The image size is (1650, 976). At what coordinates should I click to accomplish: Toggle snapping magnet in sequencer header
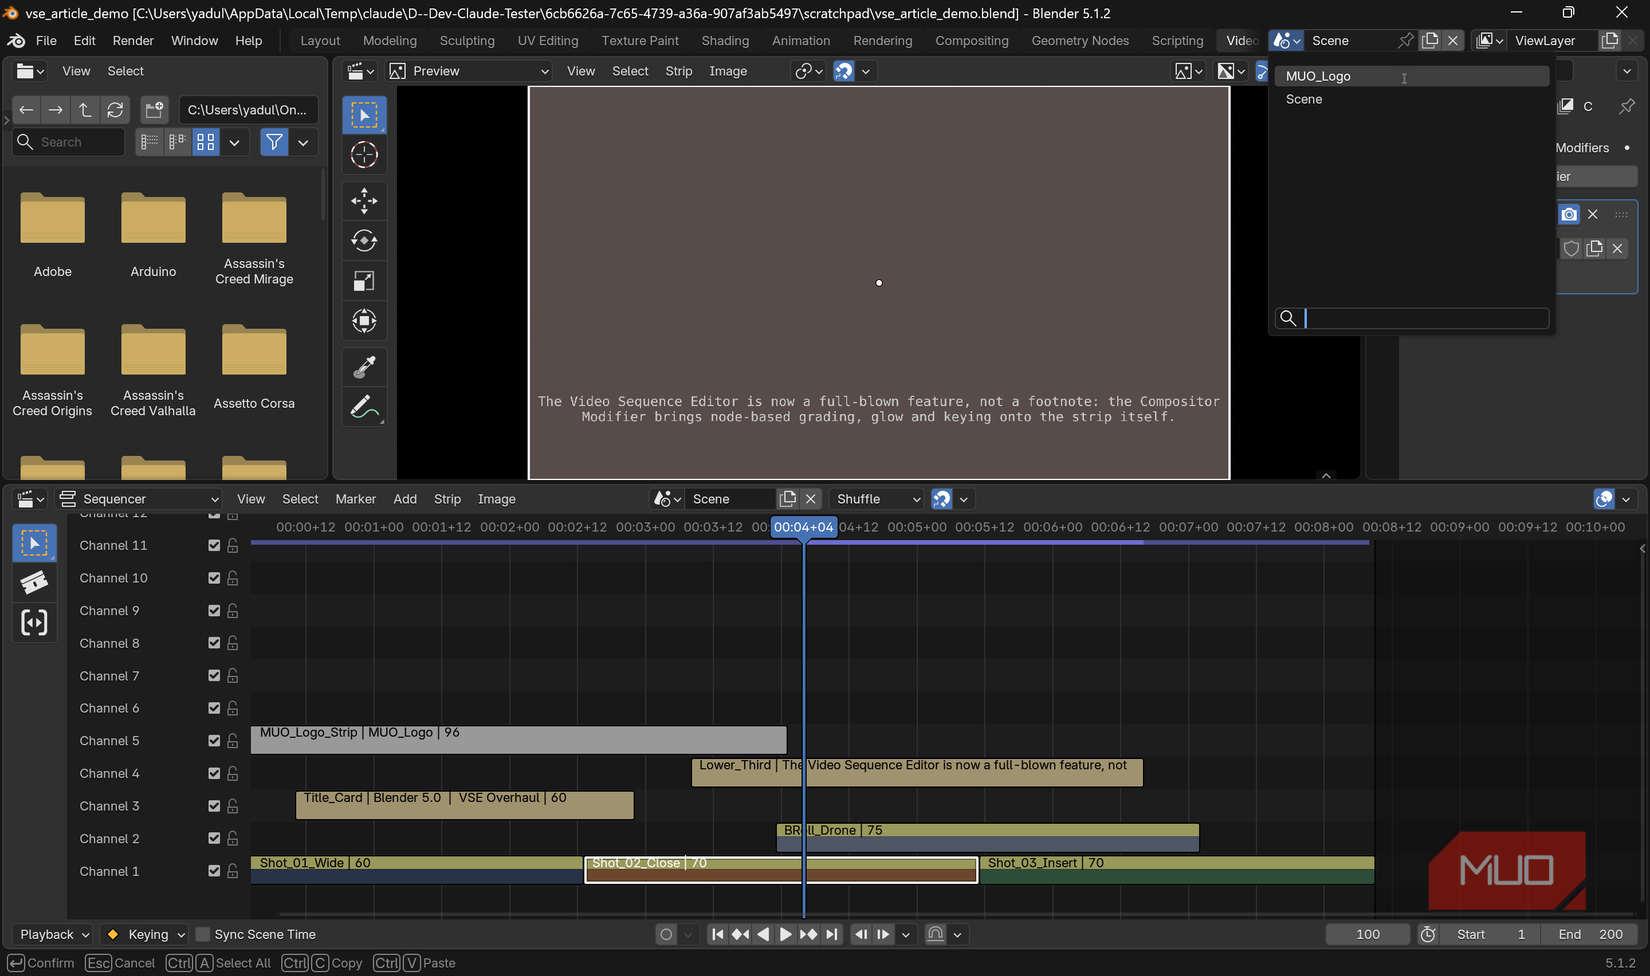click(942, 499)
